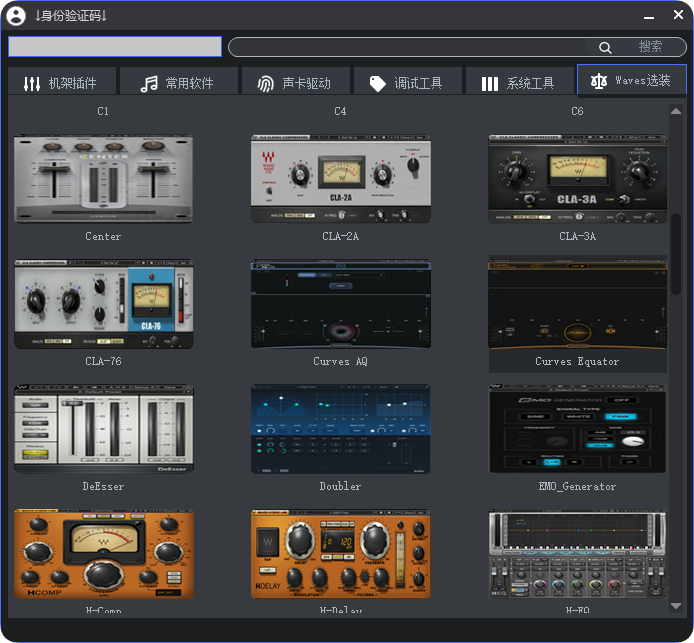Click the CLA-2A name label

[340, 236]
